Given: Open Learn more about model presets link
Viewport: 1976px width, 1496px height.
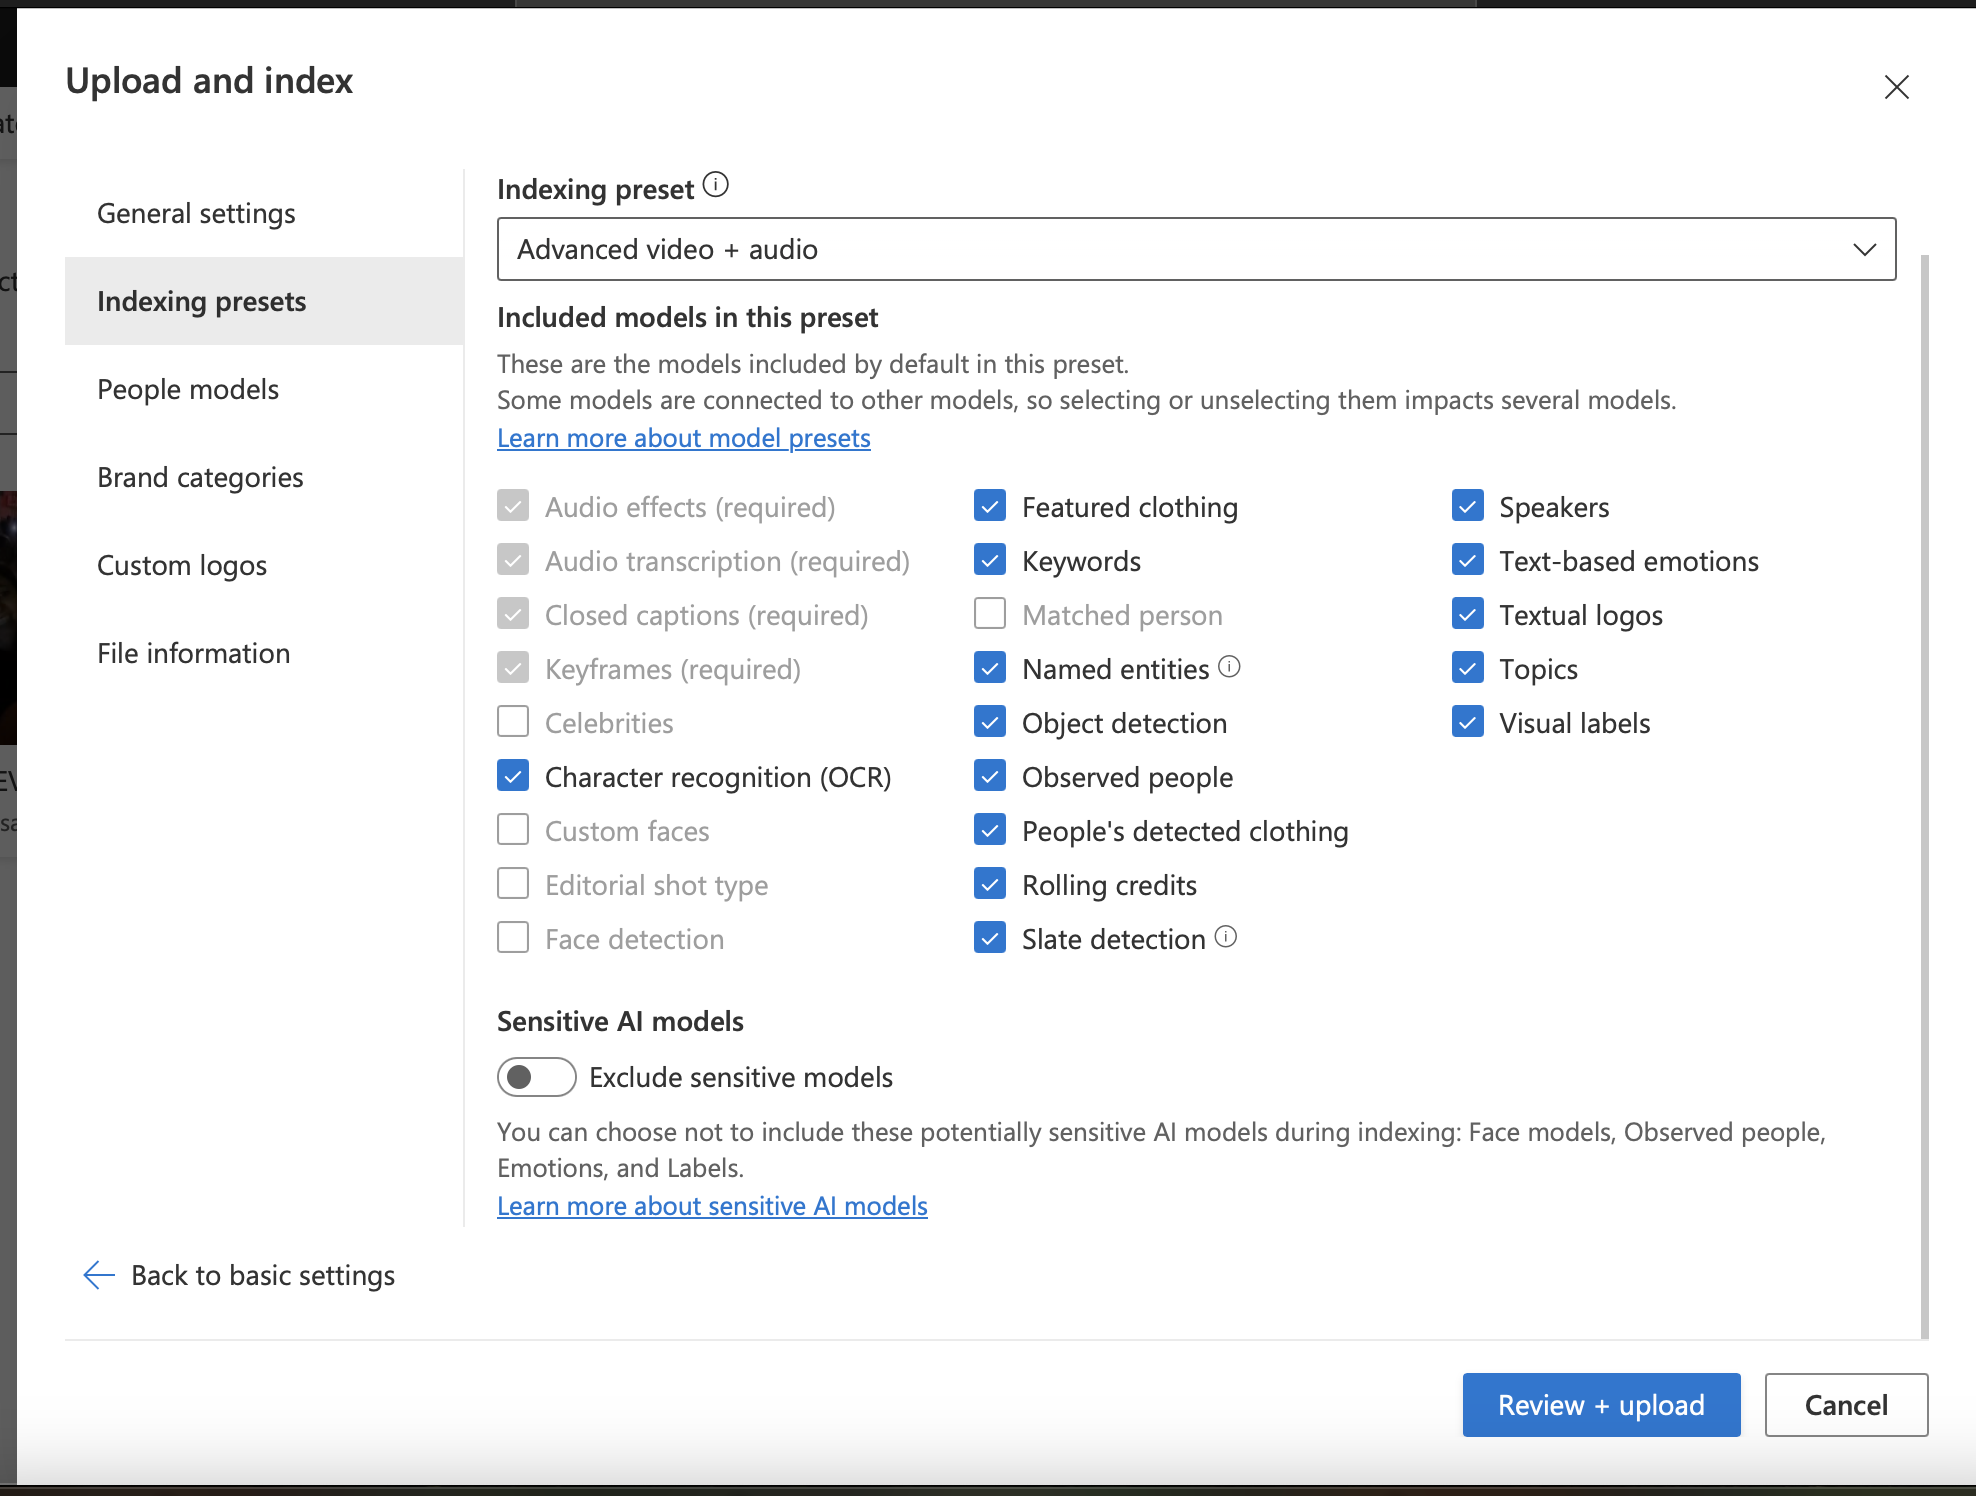Looking at the screenshot, I should (683, 438).
